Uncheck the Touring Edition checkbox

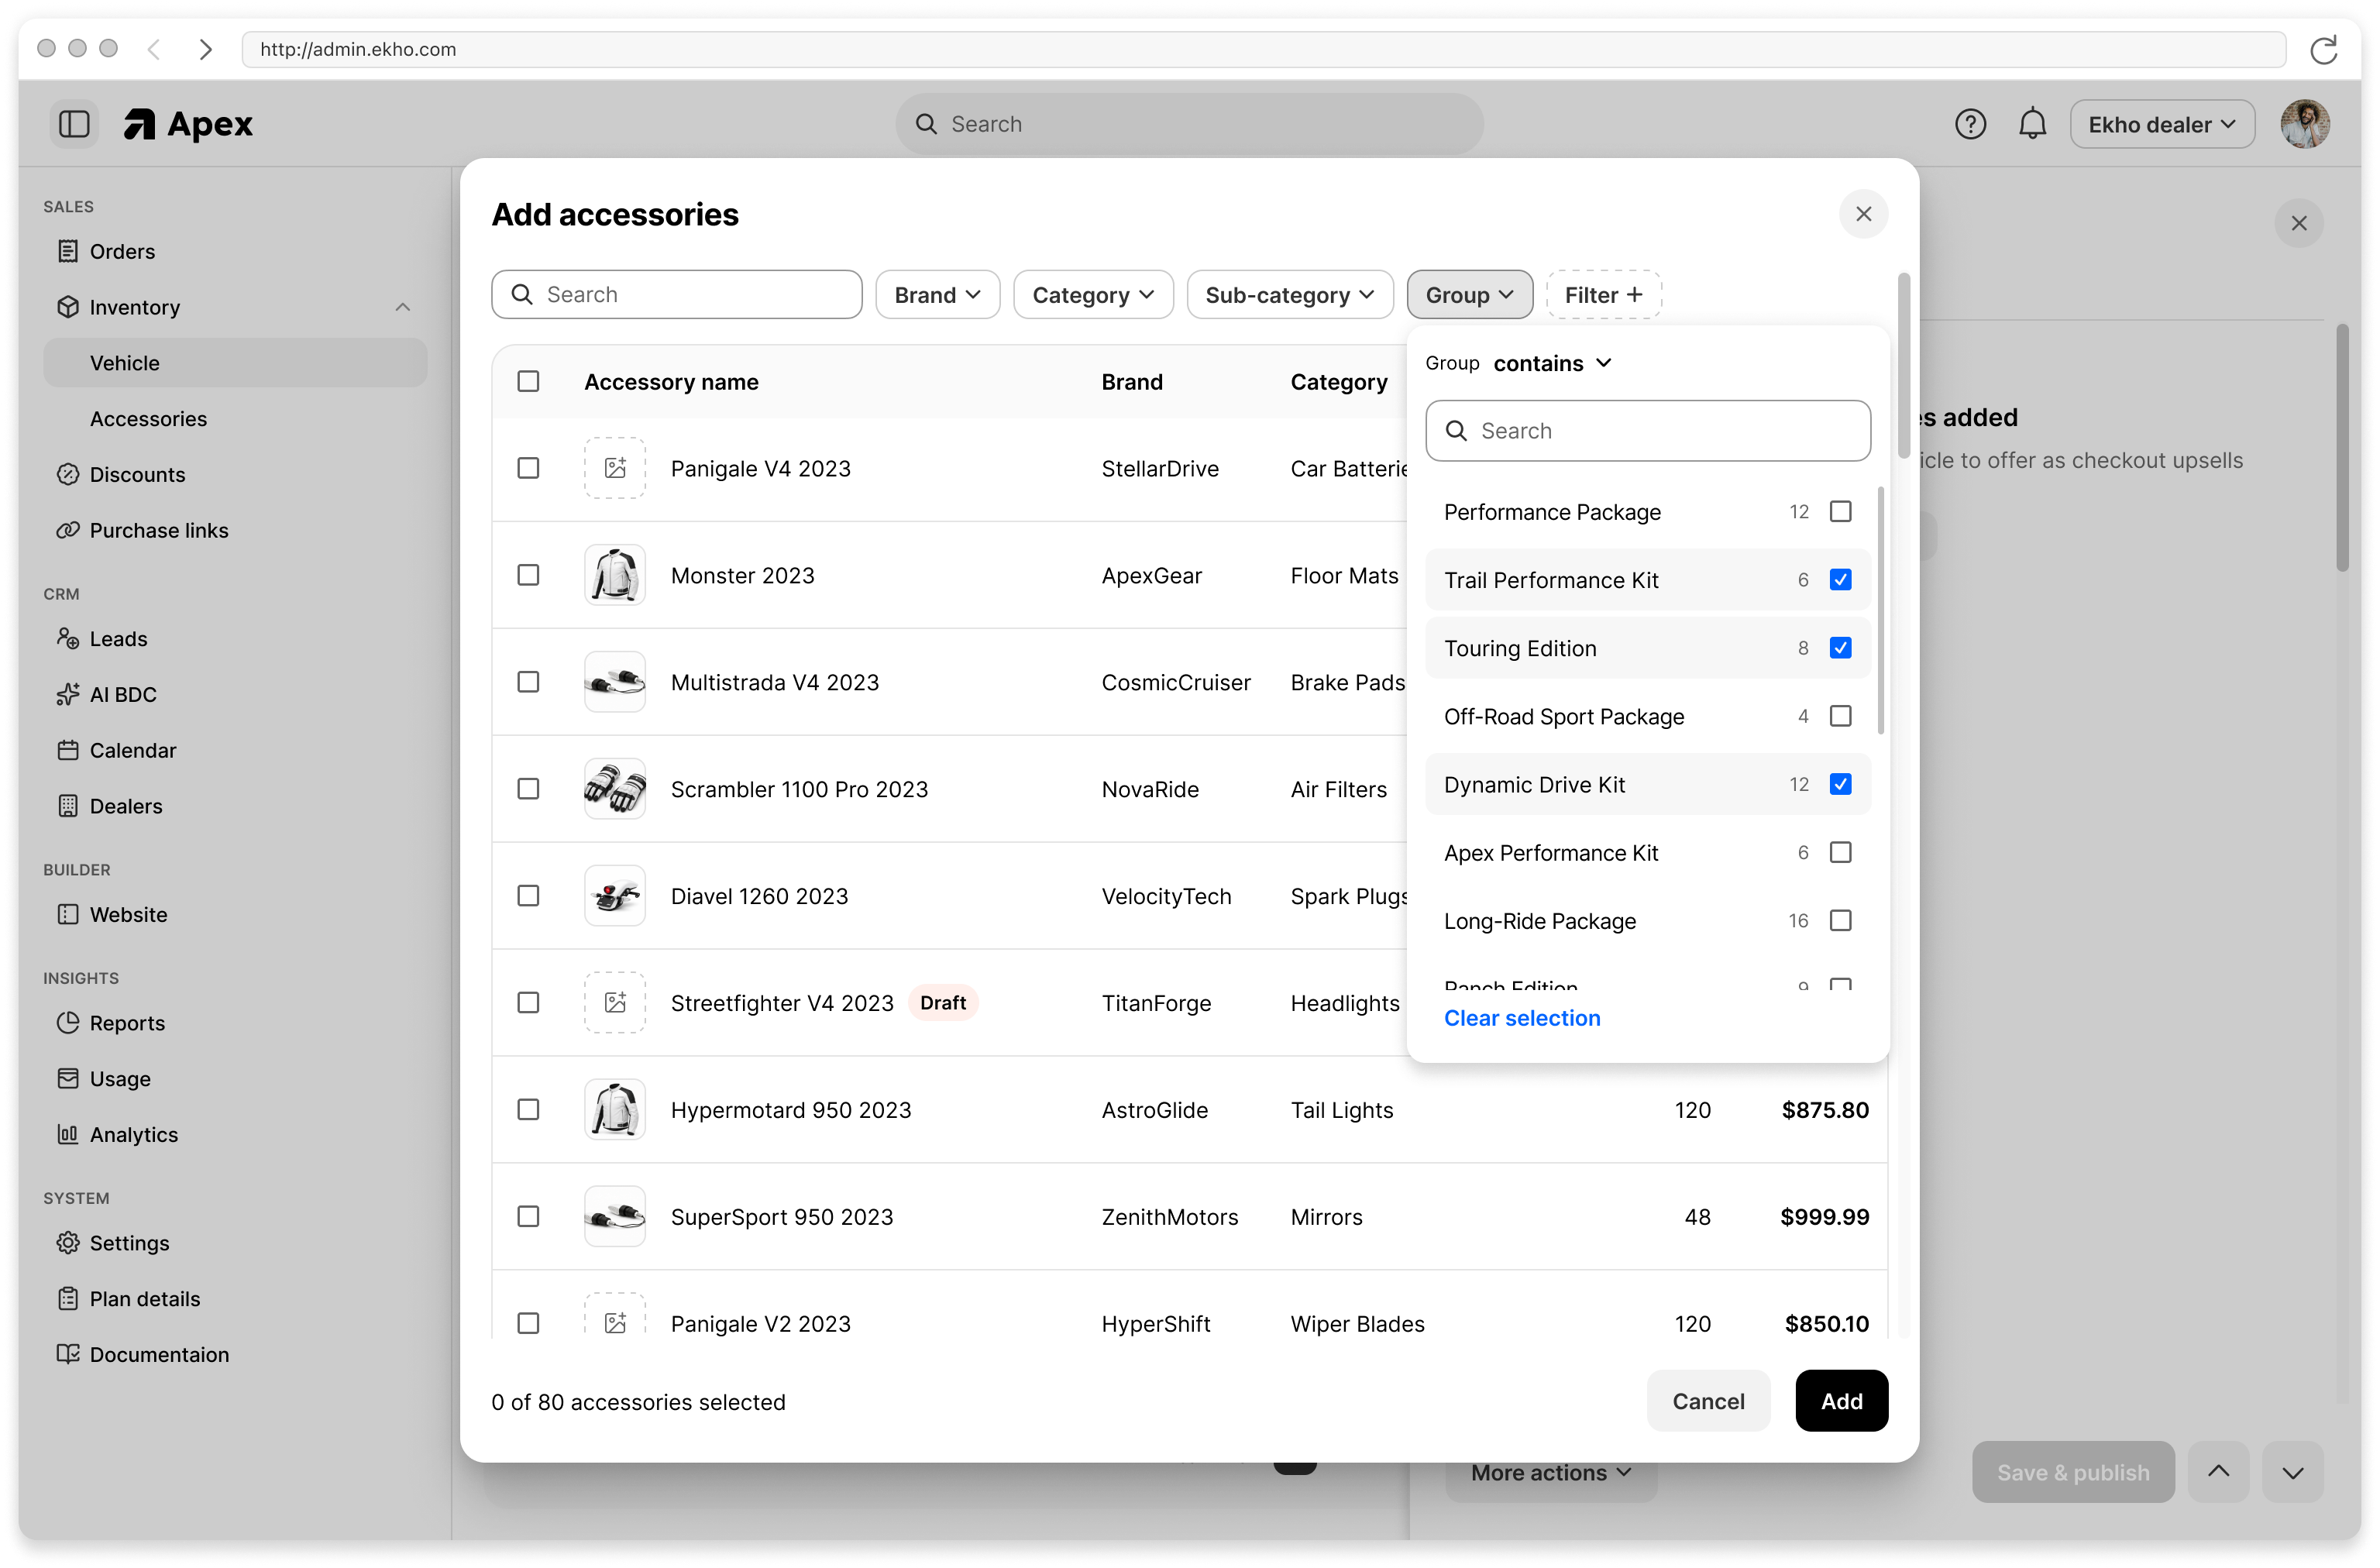(x=1841, y=648)
